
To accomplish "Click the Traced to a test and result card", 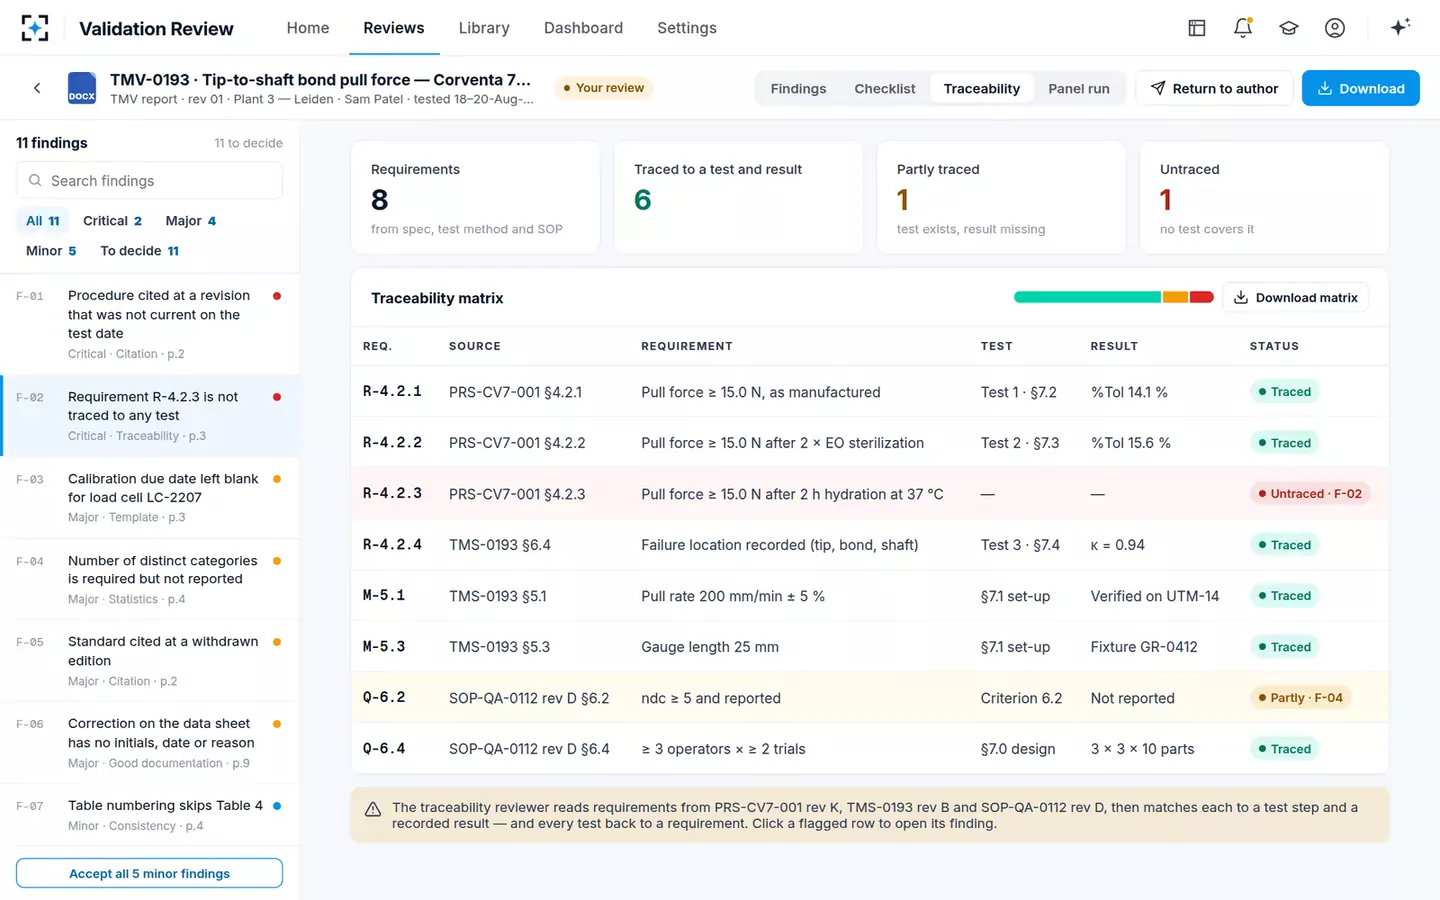I will (x=738, y=198).
